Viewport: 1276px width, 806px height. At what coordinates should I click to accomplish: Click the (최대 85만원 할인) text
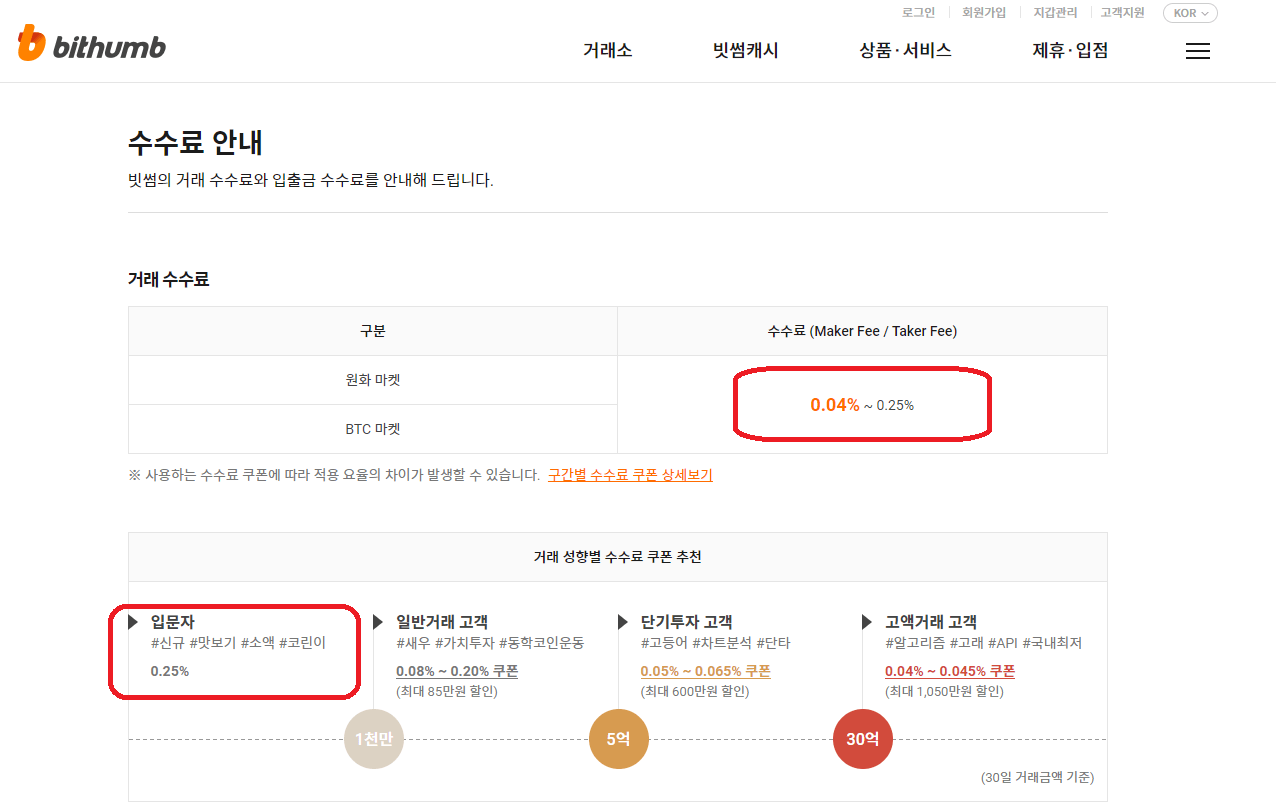(x=446, y=692)
